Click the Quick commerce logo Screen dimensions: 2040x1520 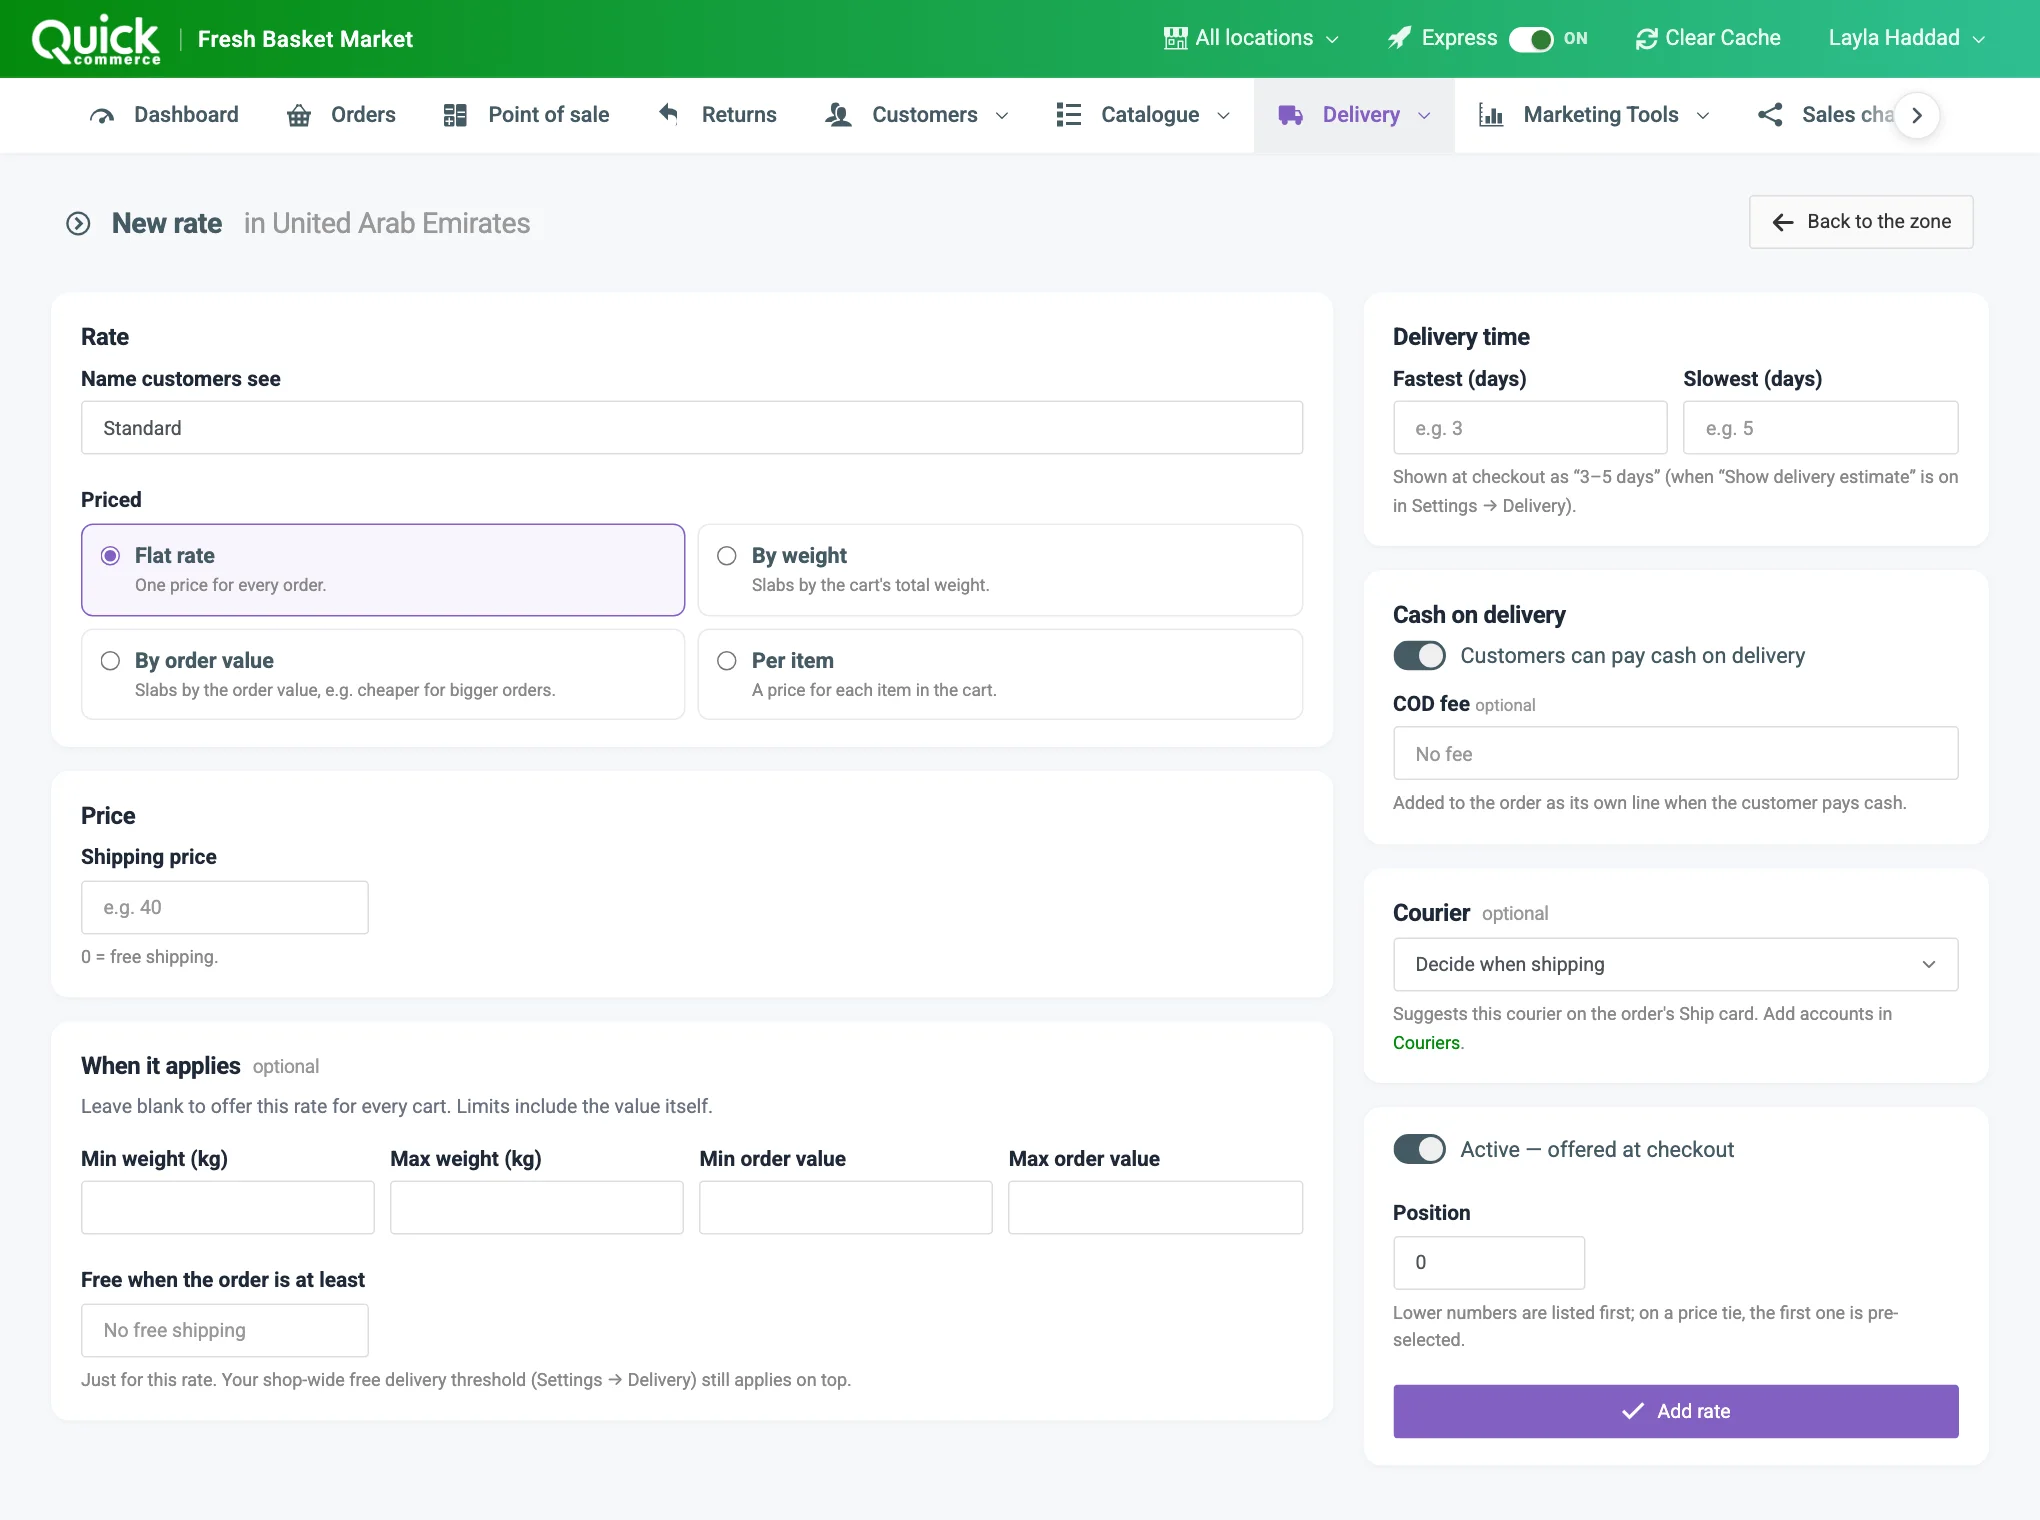(x=96, y=40)
